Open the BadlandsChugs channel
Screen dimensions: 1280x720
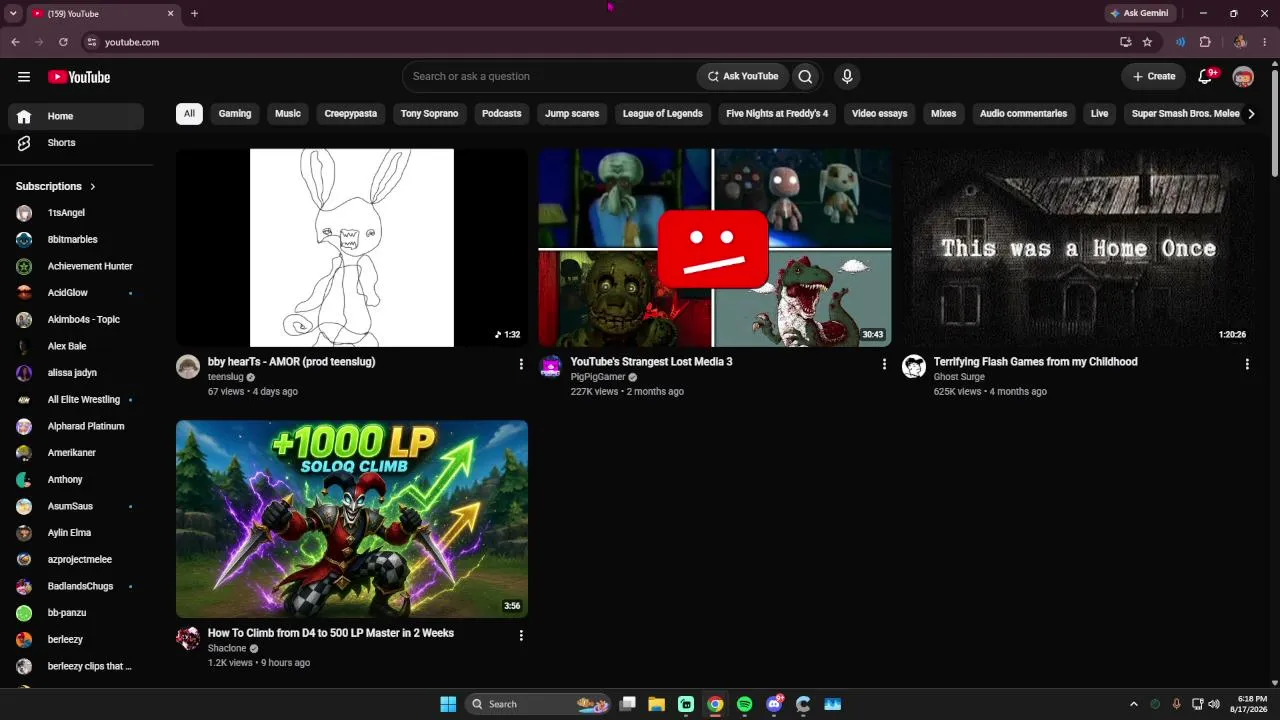click(x=76, y=586)
